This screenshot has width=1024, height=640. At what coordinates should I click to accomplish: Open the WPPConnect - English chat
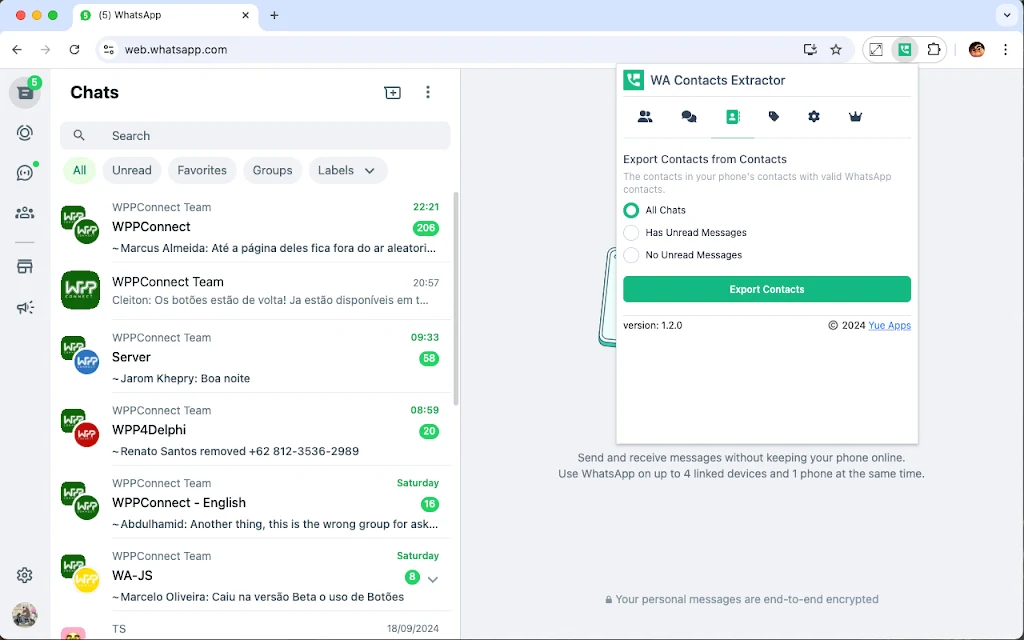255,503
